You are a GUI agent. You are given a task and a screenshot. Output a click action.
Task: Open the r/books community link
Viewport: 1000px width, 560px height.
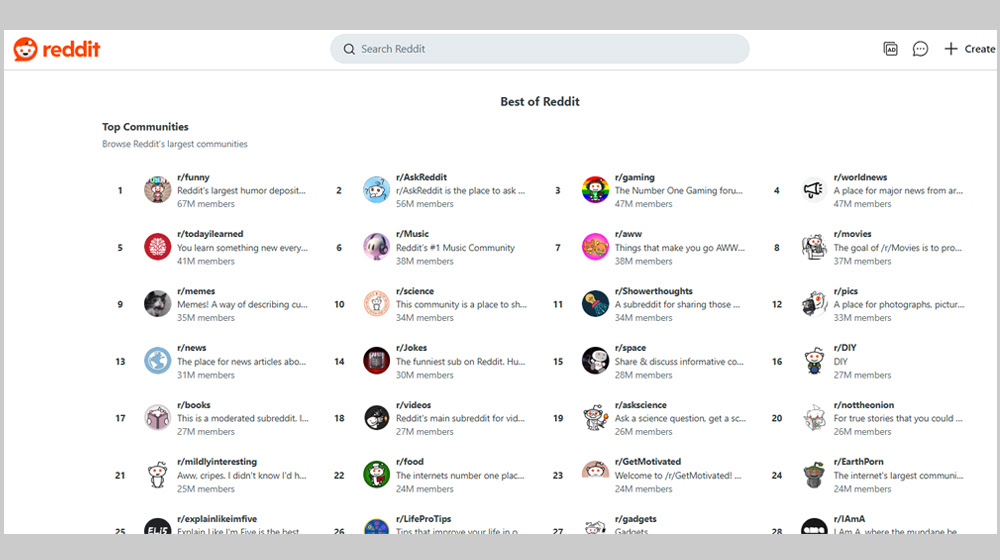tap(193, 405)
